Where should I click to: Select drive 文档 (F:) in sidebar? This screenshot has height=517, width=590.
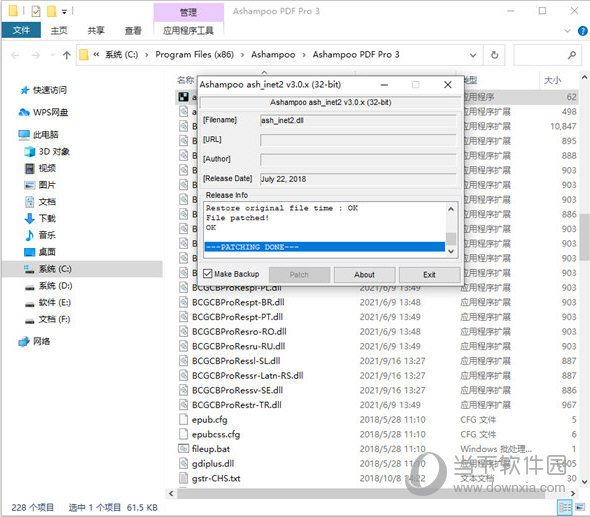(x=55, y=319)
